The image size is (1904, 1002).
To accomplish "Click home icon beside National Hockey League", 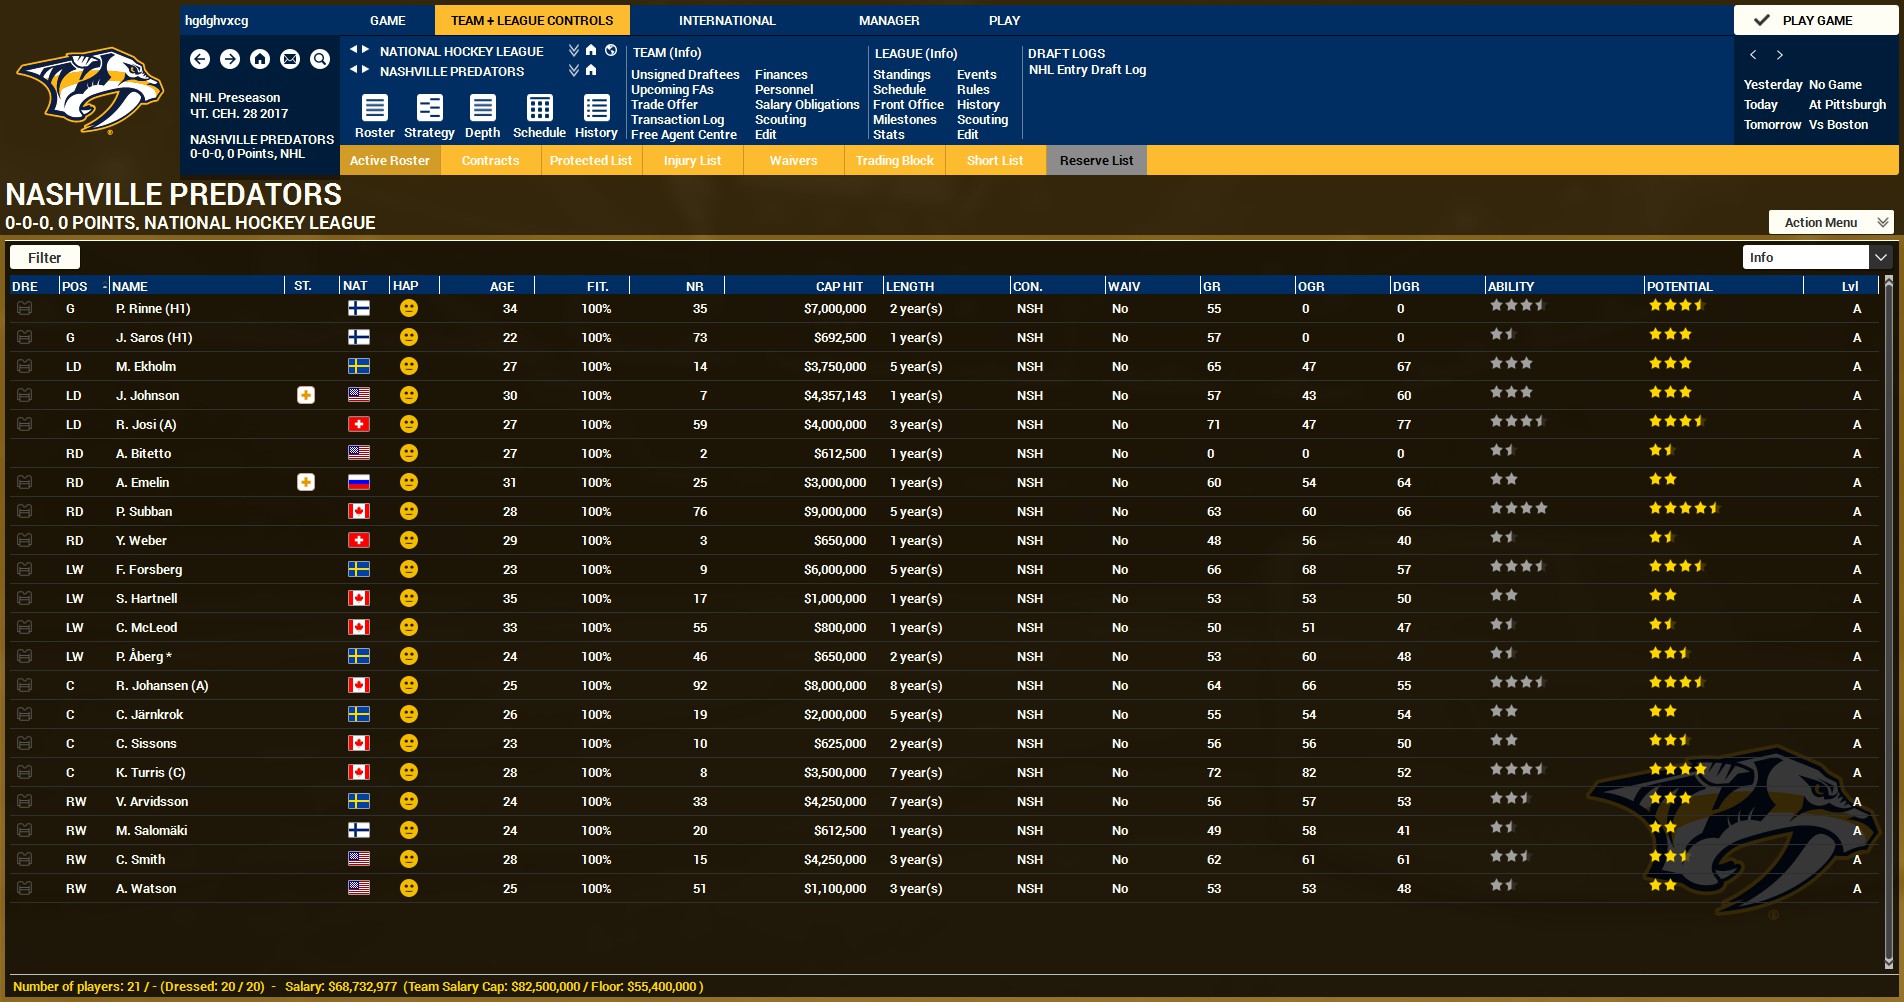I will (x=591, y=50).
